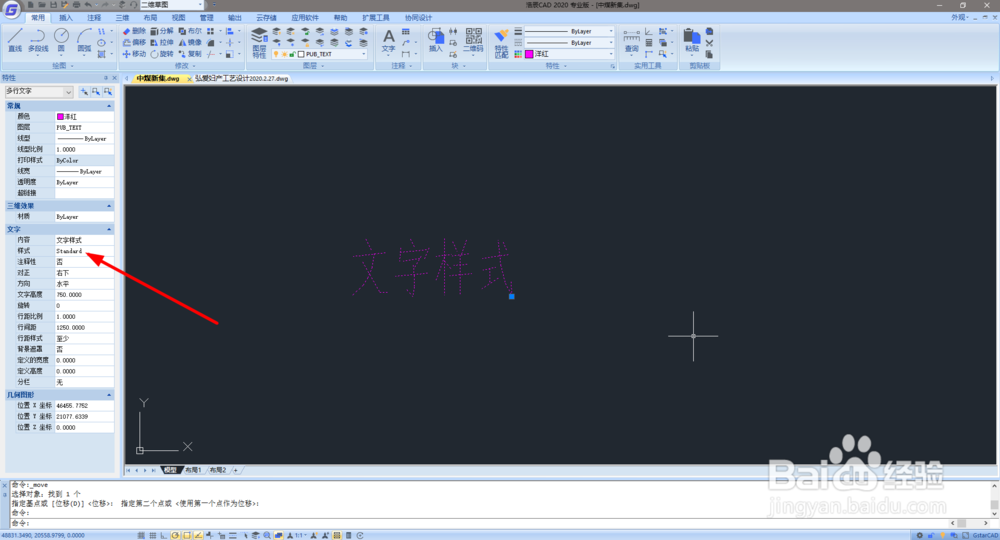The height and width of the screenshot is (540, 1000).
Task: Click the QR code (二维码) tool
Action: coord(473,40)
